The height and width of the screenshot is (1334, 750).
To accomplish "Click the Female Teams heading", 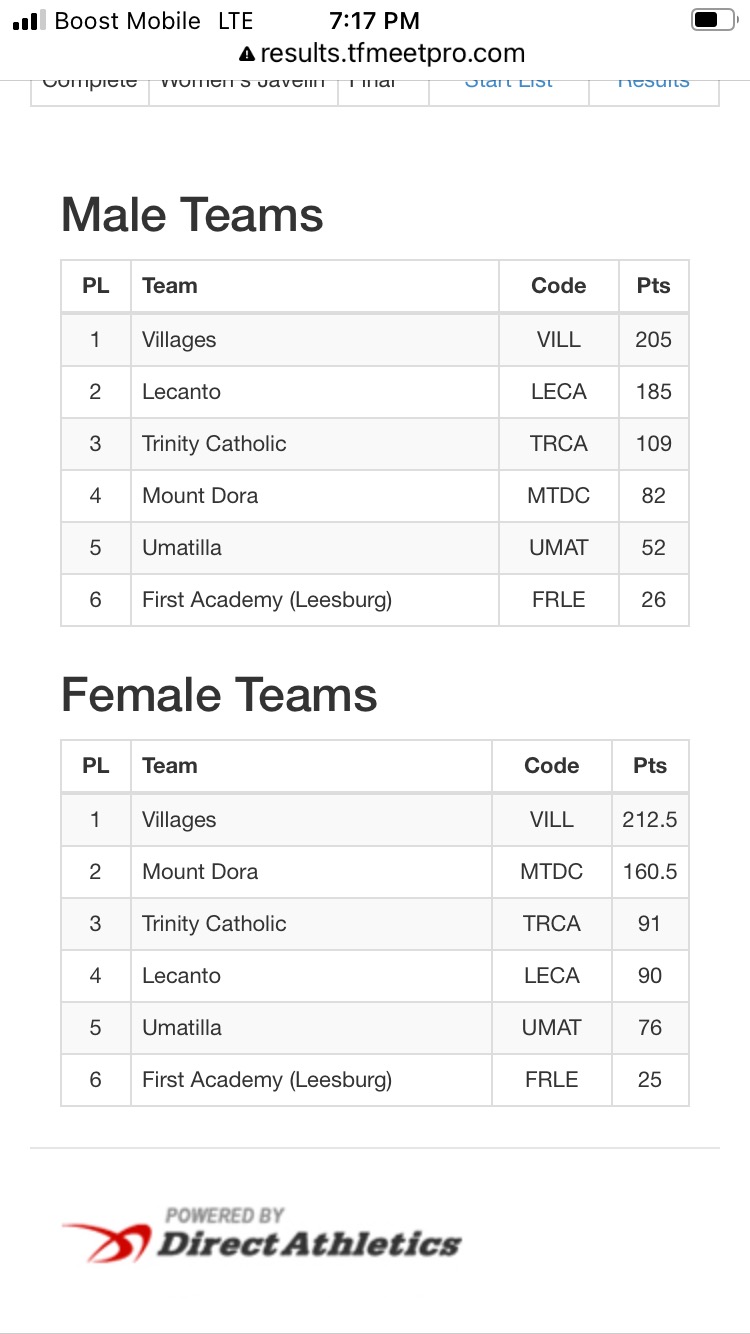I will [x=218, y=694].
